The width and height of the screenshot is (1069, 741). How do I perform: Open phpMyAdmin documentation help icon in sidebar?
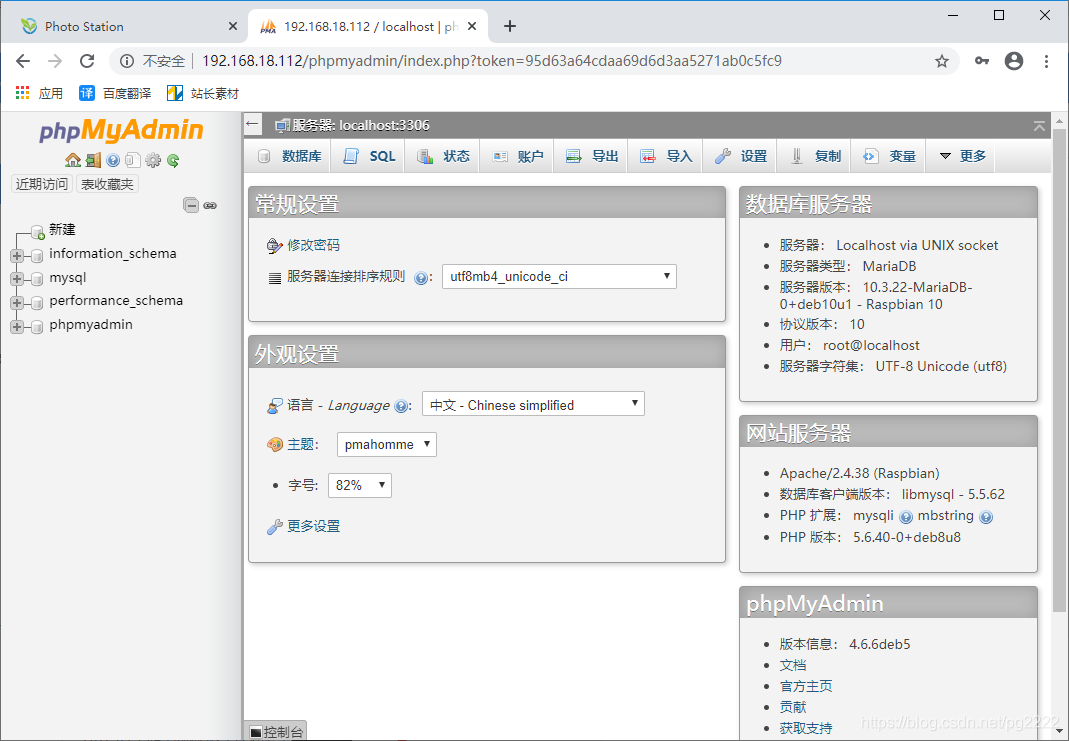coord(113,160)
